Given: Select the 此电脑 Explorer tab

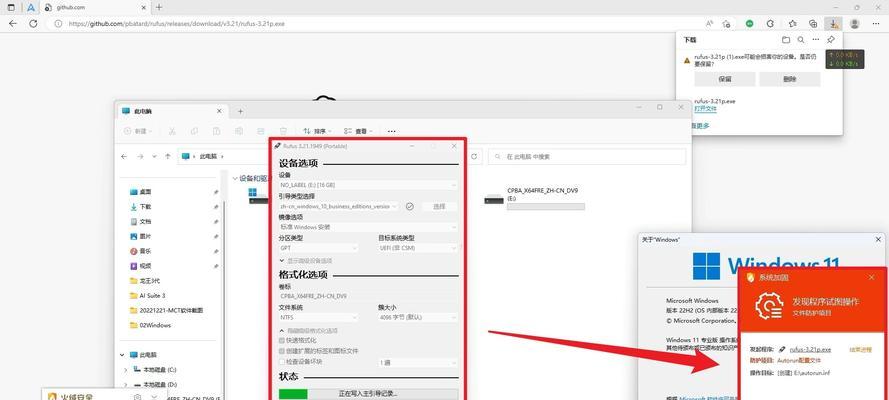Looking at the screenshot, I should point(172,111).
